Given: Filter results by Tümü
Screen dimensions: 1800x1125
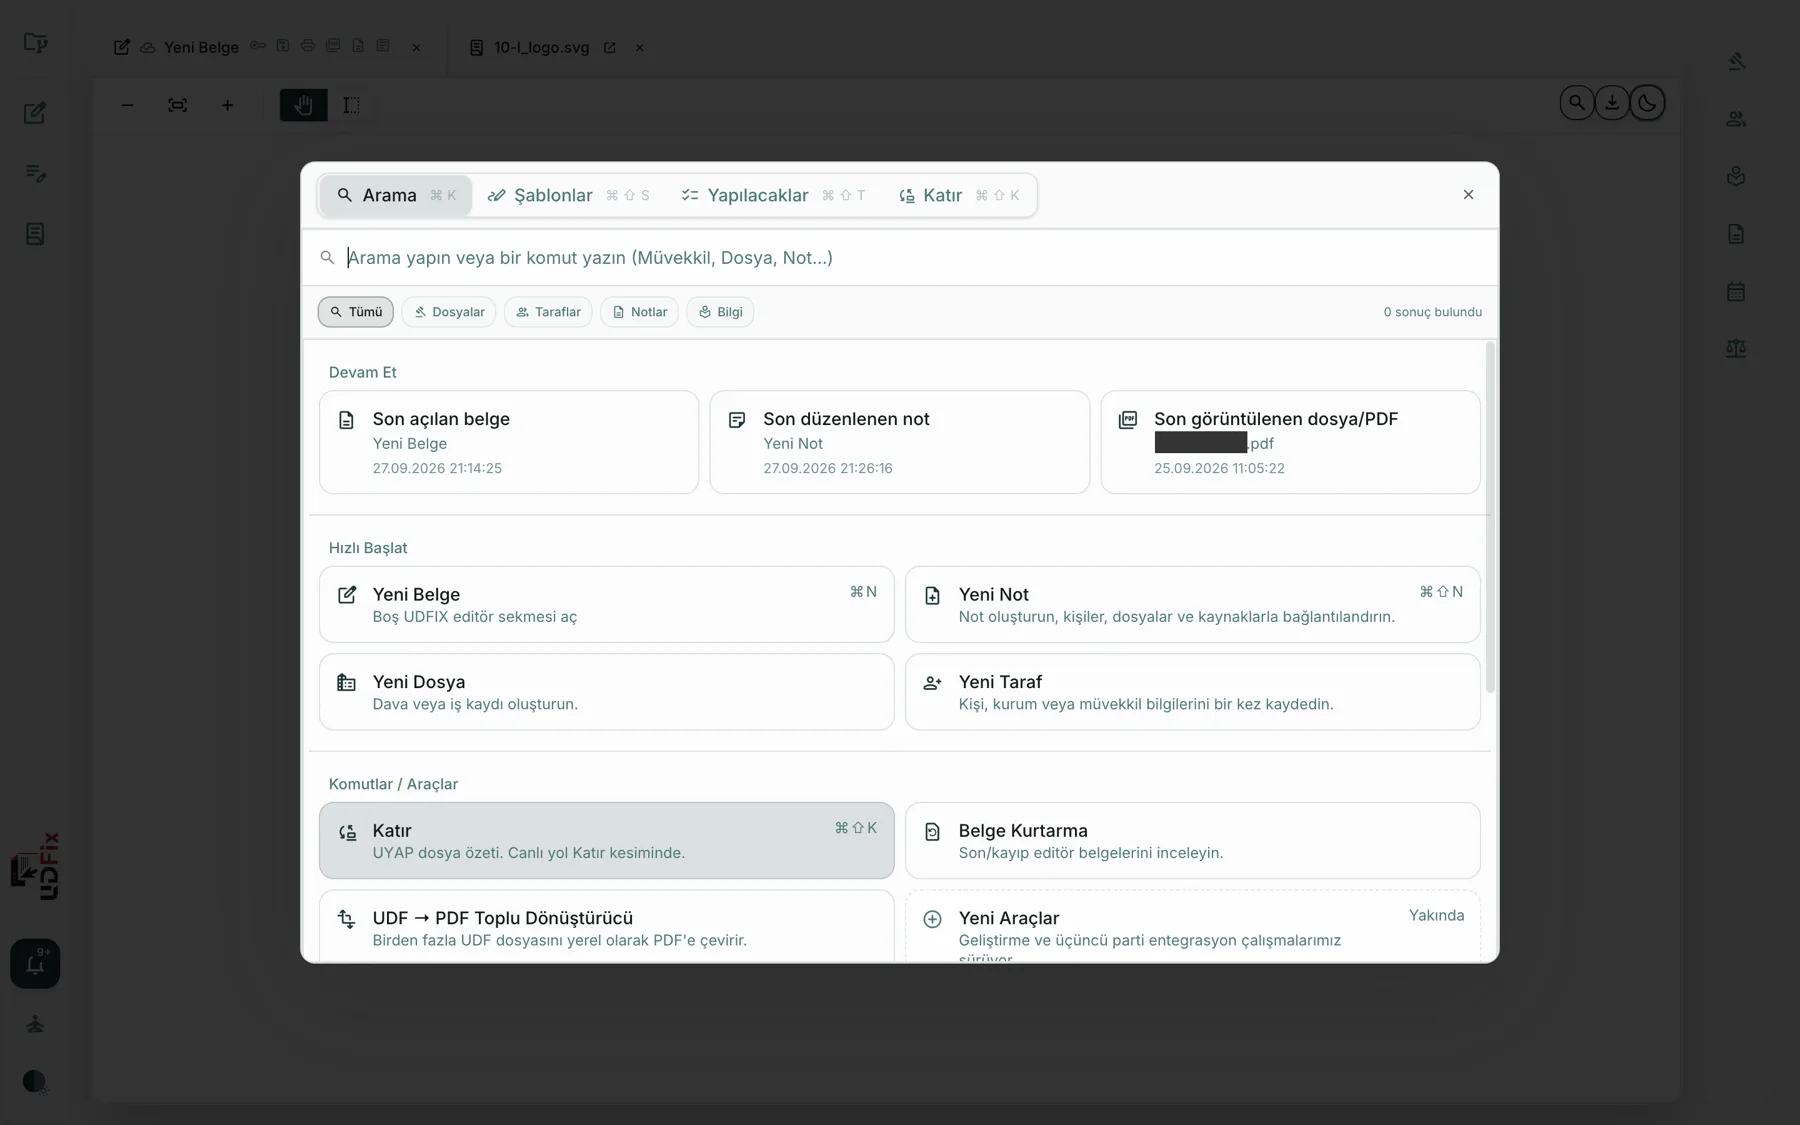Looking at the screenshot, I should click(356, 312).
